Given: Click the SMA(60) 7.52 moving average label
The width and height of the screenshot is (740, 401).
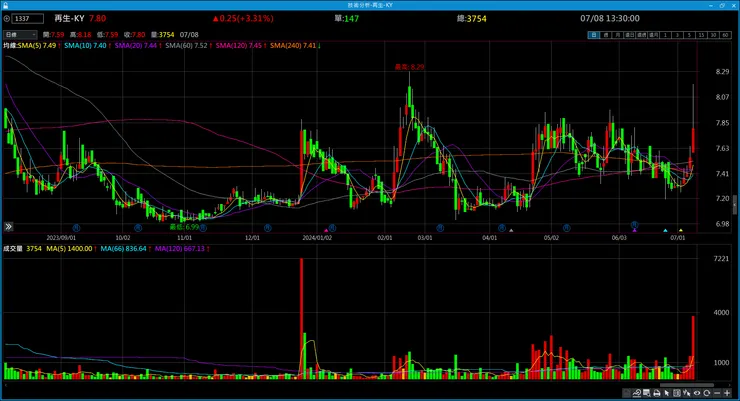Looking at the screenshot, I should pyautogui.click(x=186, y=46).
